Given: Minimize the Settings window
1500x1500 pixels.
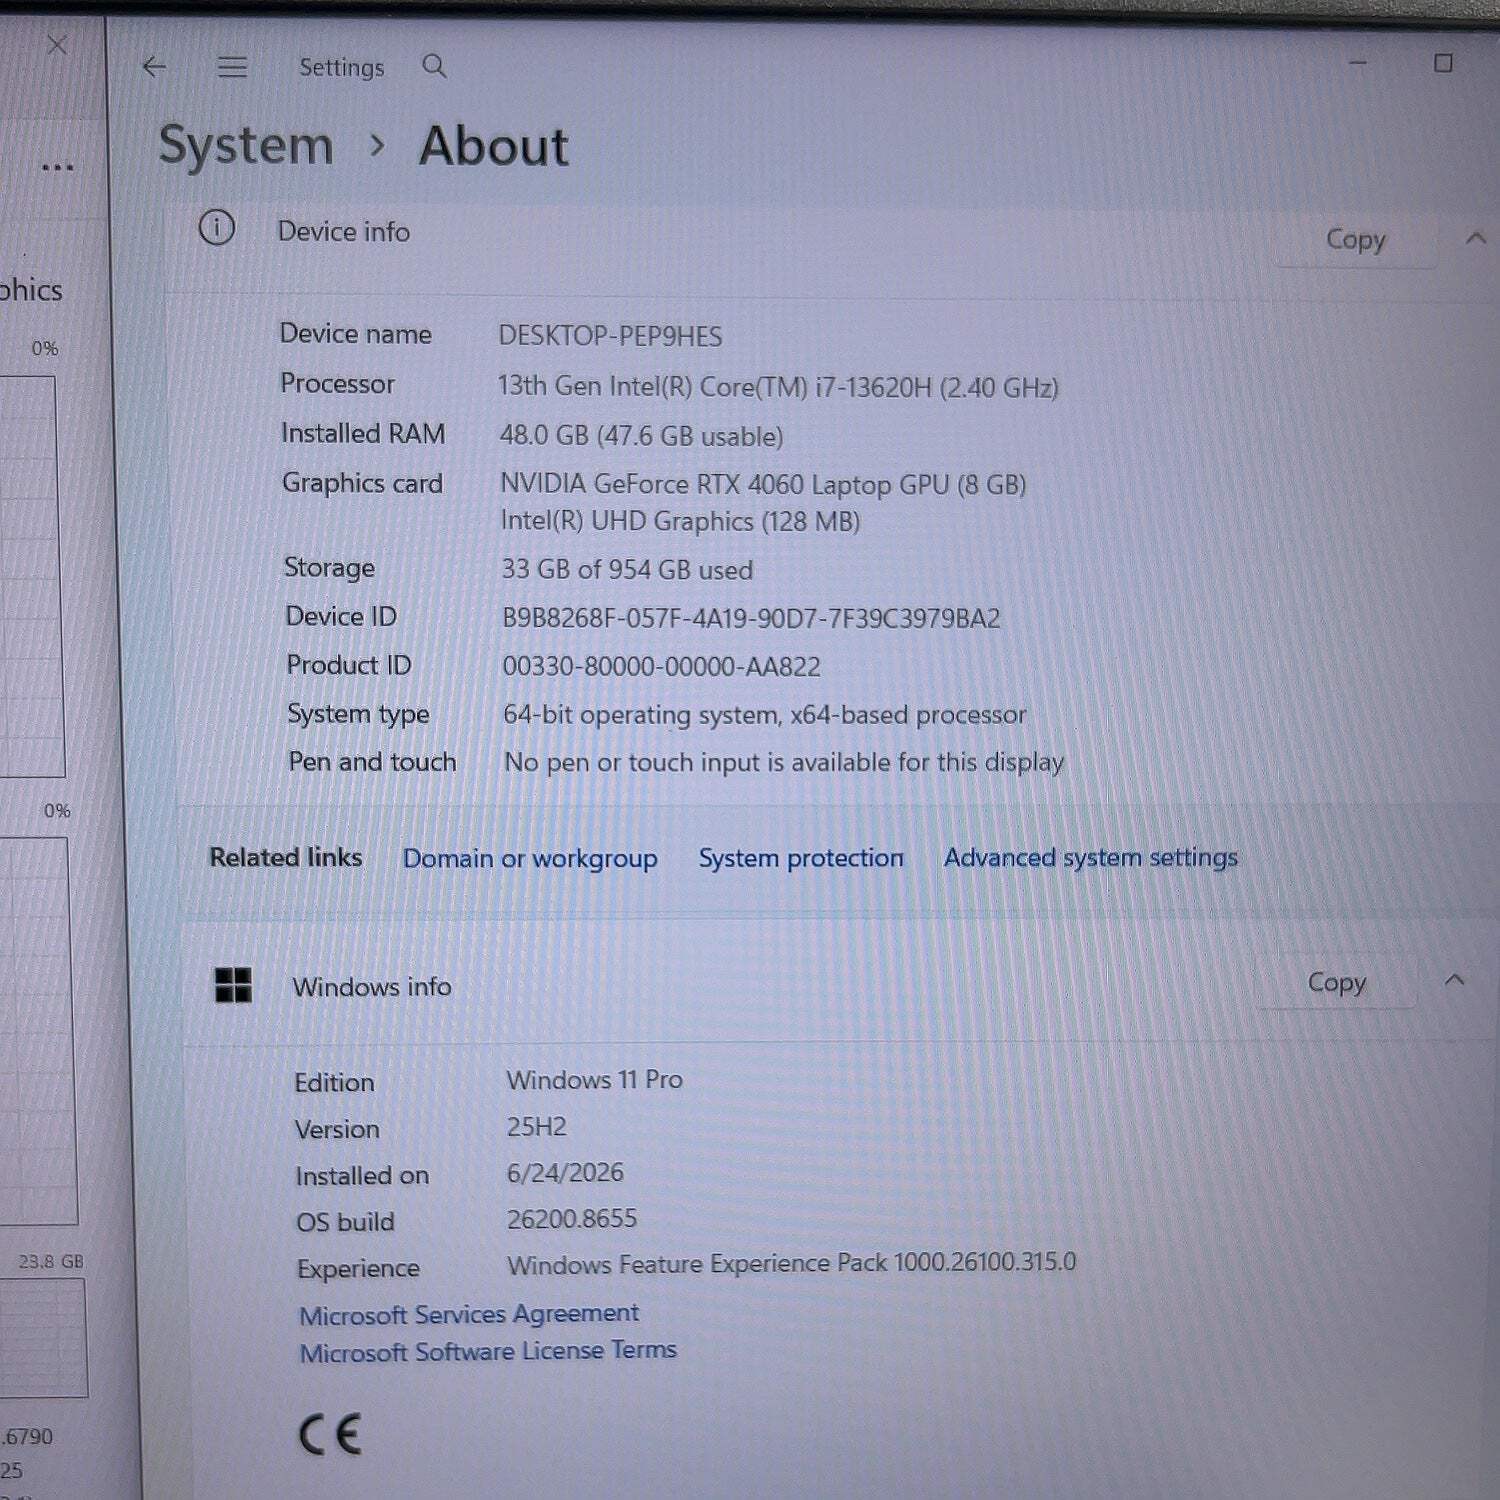Looking at the screenshot, I should (1358, 63).
